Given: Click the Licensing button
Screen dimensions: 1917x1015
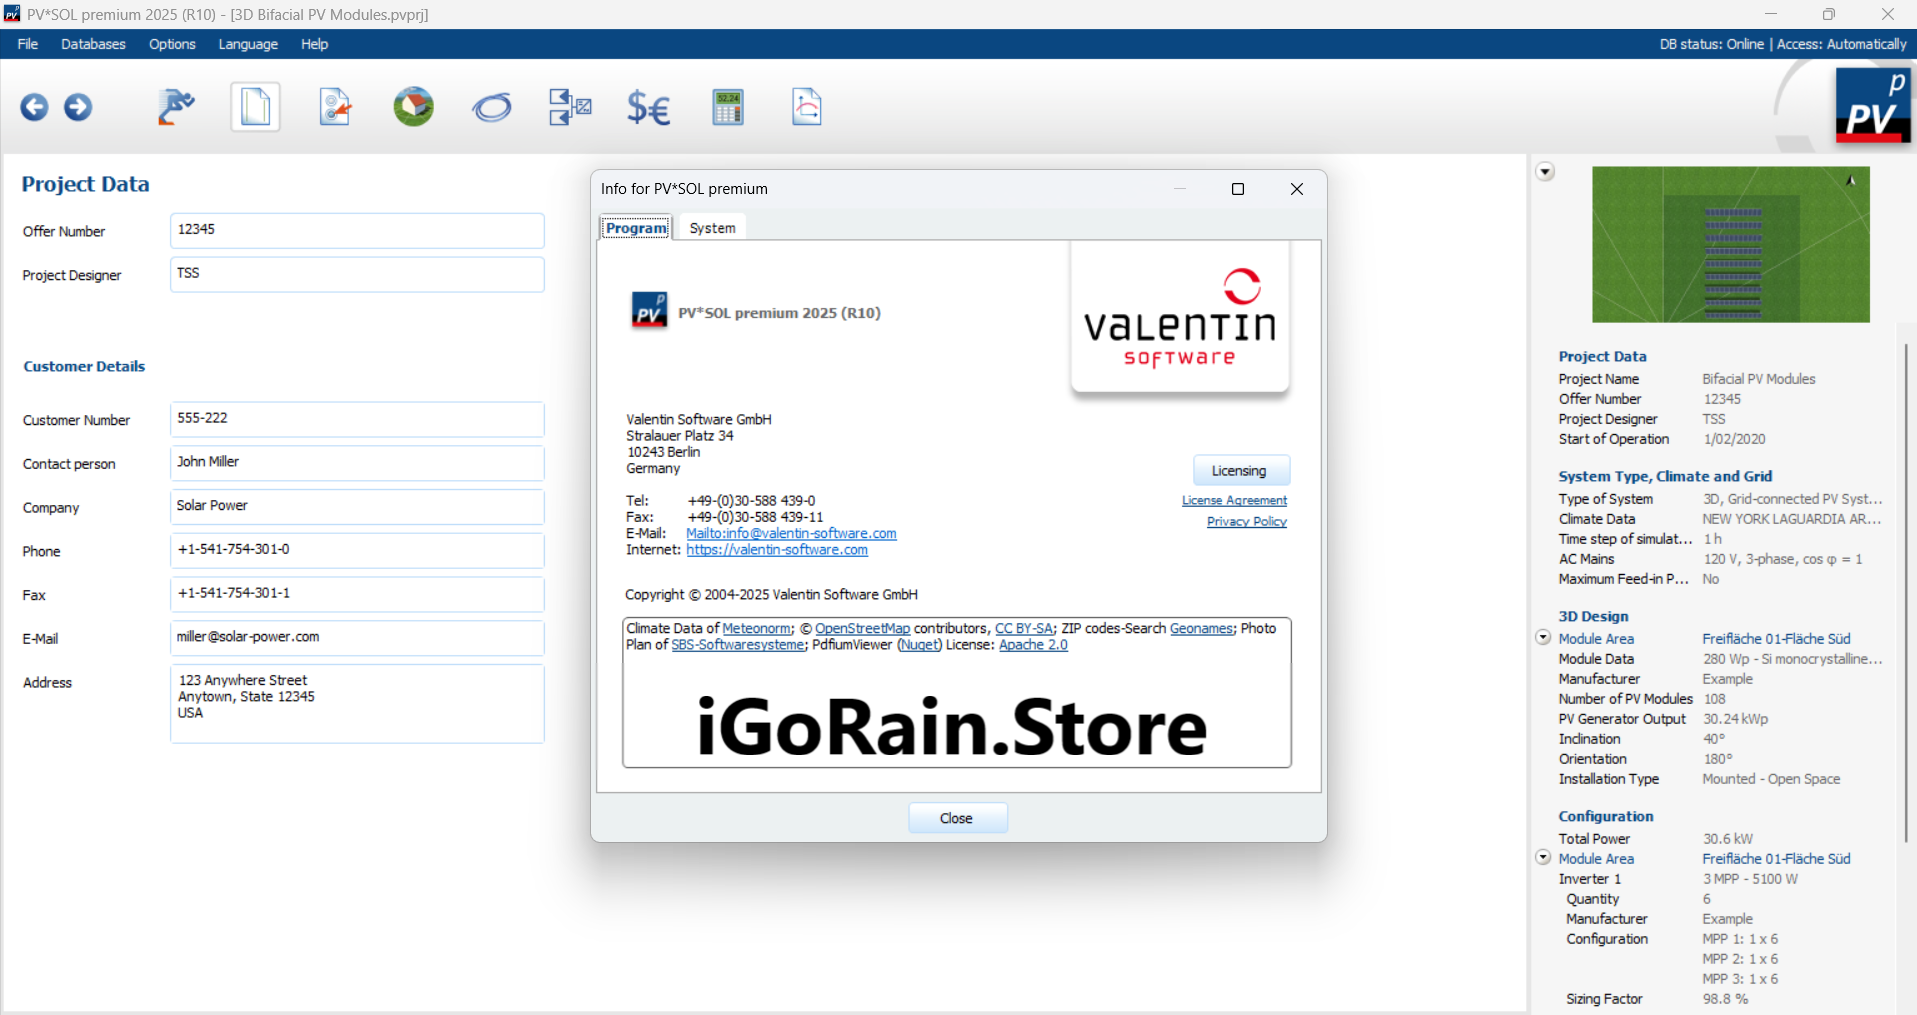Looking at the screenshot, I should [x=1240, y=471].
